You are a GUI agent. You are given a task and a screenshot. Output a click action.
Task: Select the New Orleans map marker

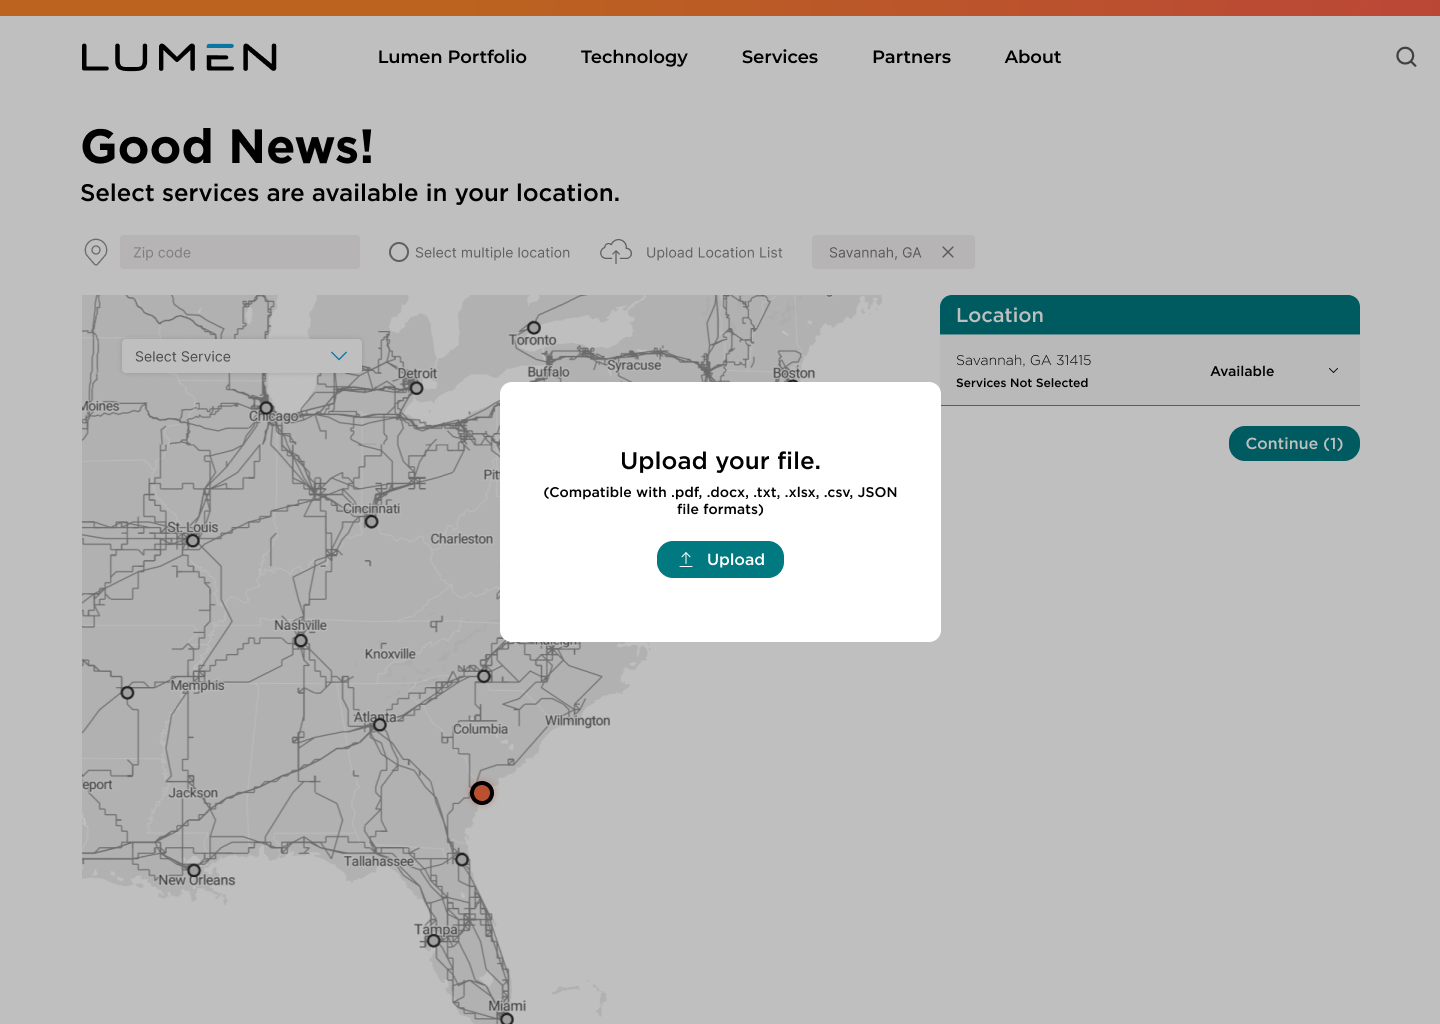pyautogui.click(x=194, y=870)
